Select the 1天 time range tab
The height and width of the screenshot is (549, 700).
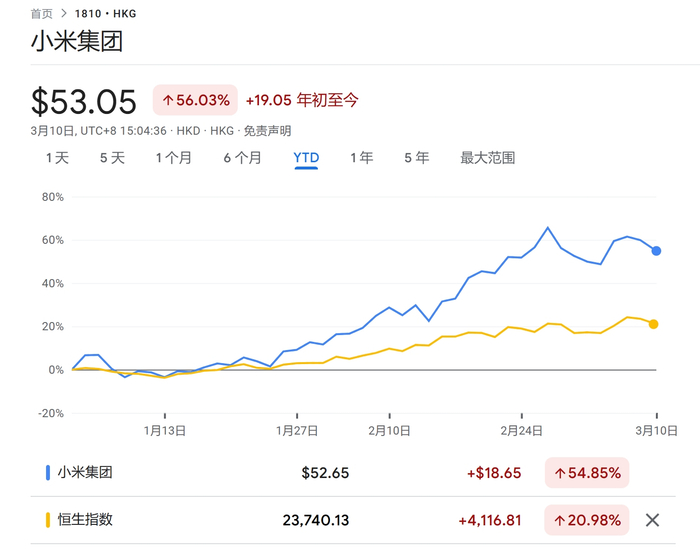tap(57, 158)
